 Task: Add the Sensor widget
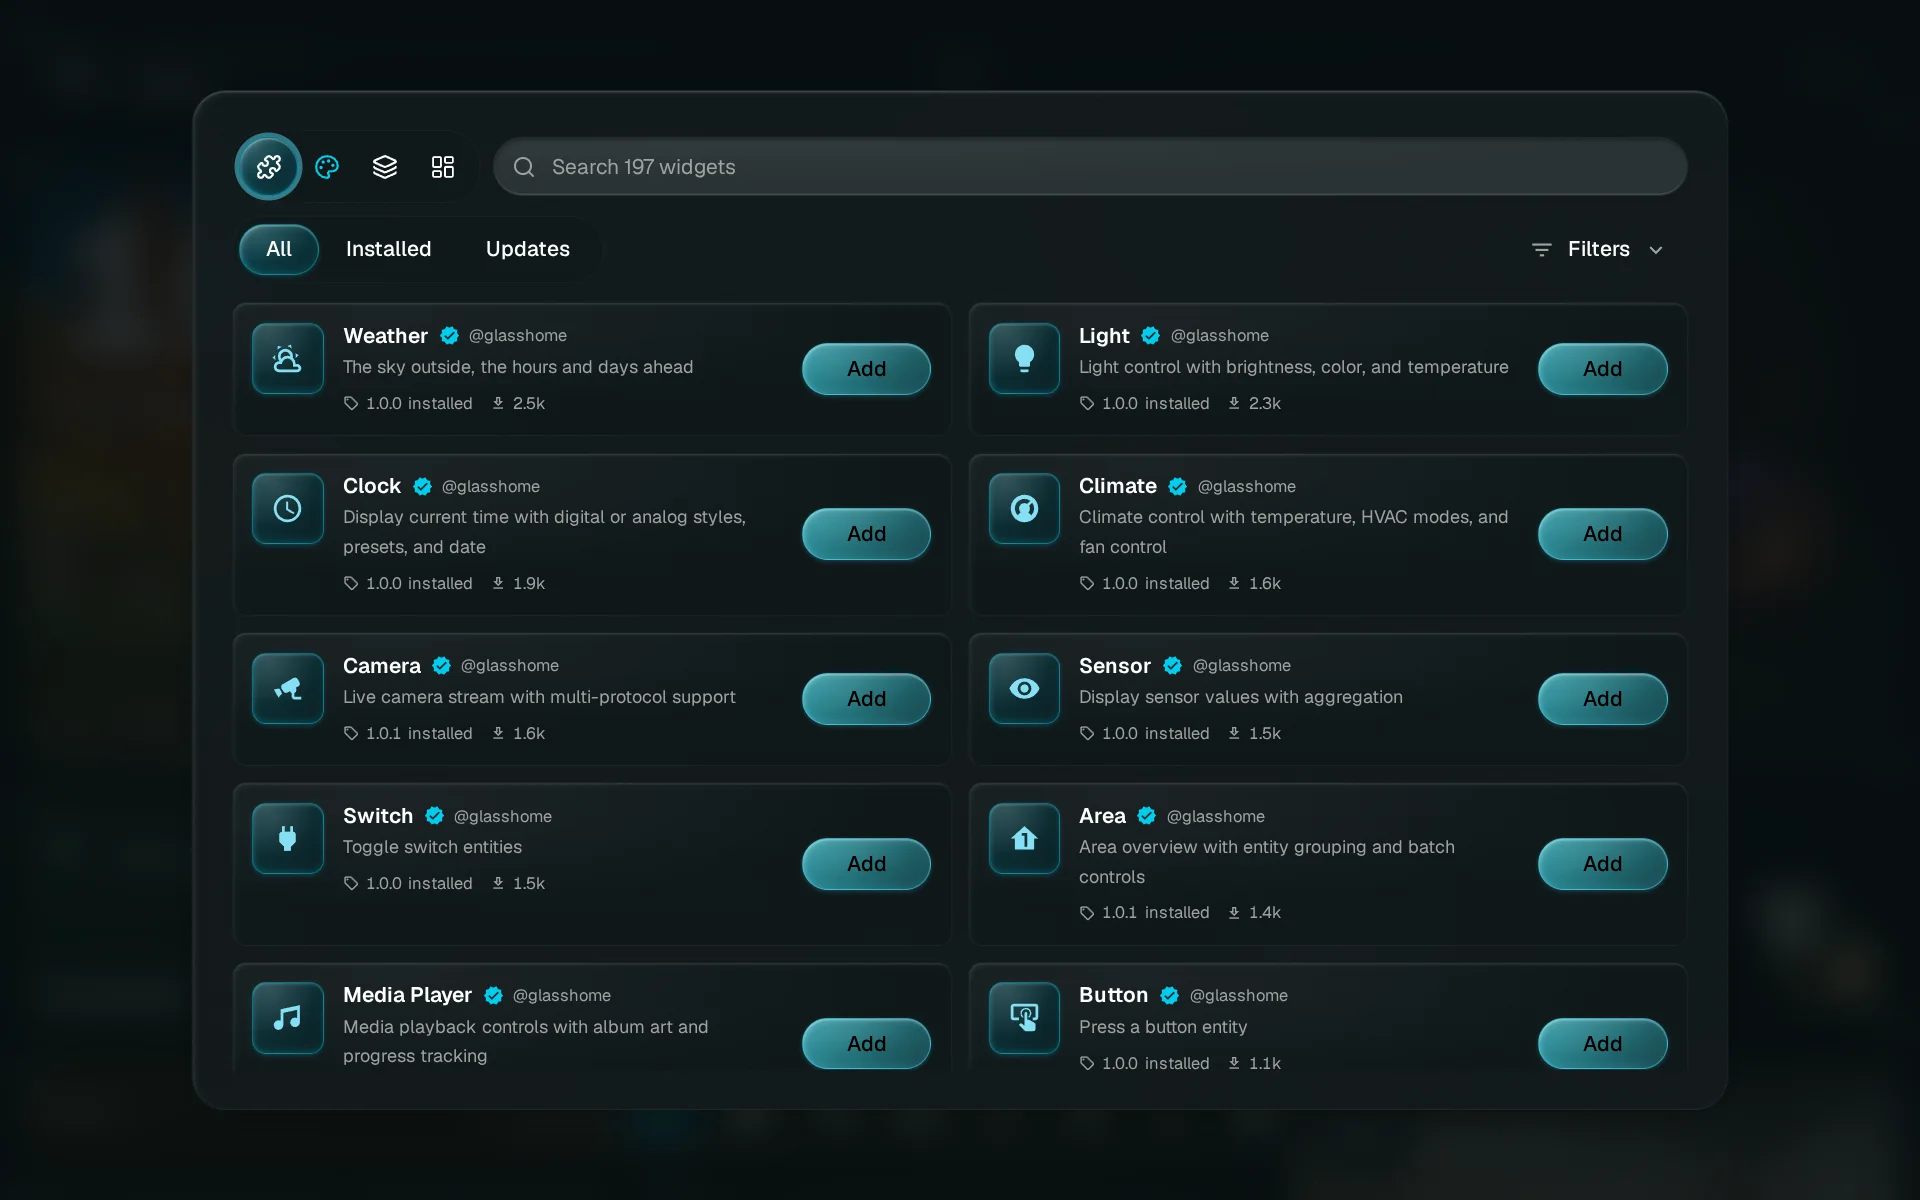click(1602, 699)
